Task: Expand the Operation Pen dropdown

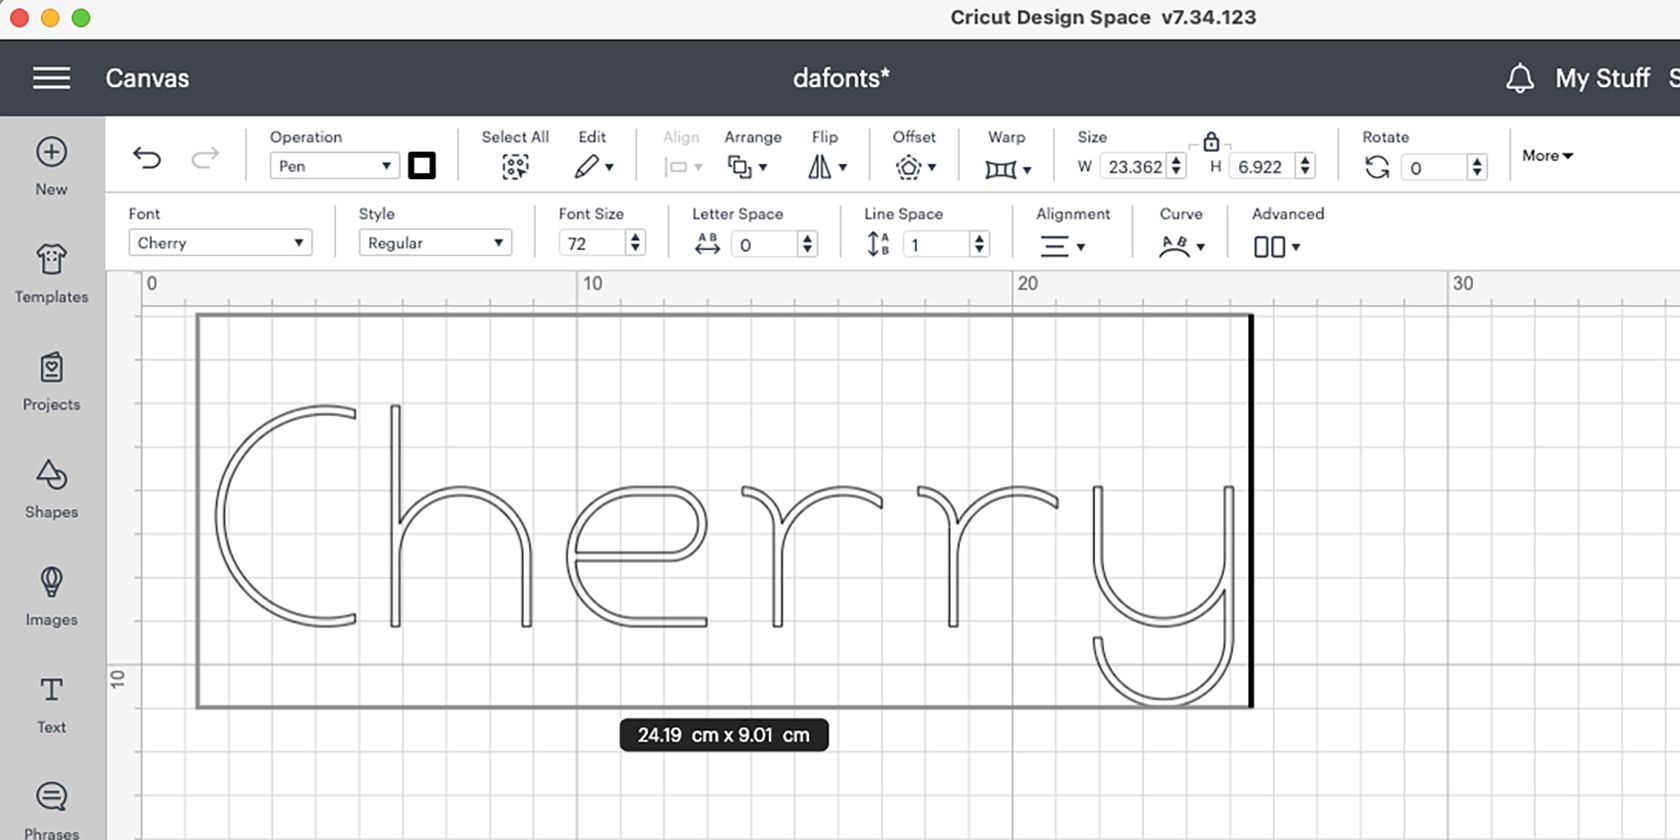Action: [x=334, y=166]
